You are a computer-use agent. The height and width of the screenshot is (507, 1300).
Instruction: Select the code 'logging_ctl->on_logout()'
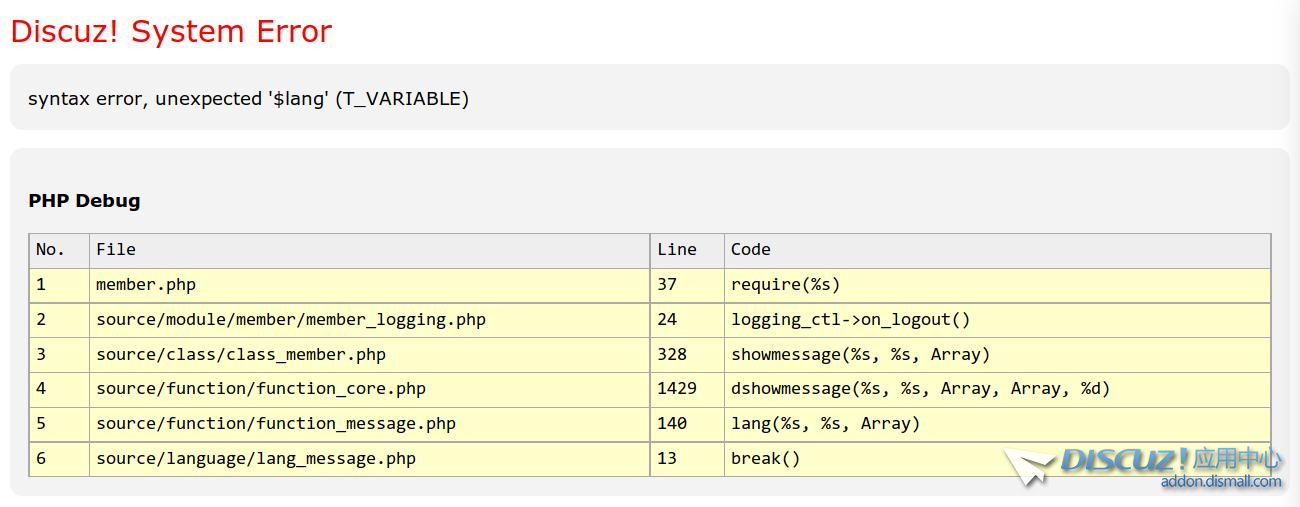(x=851, y=320)
